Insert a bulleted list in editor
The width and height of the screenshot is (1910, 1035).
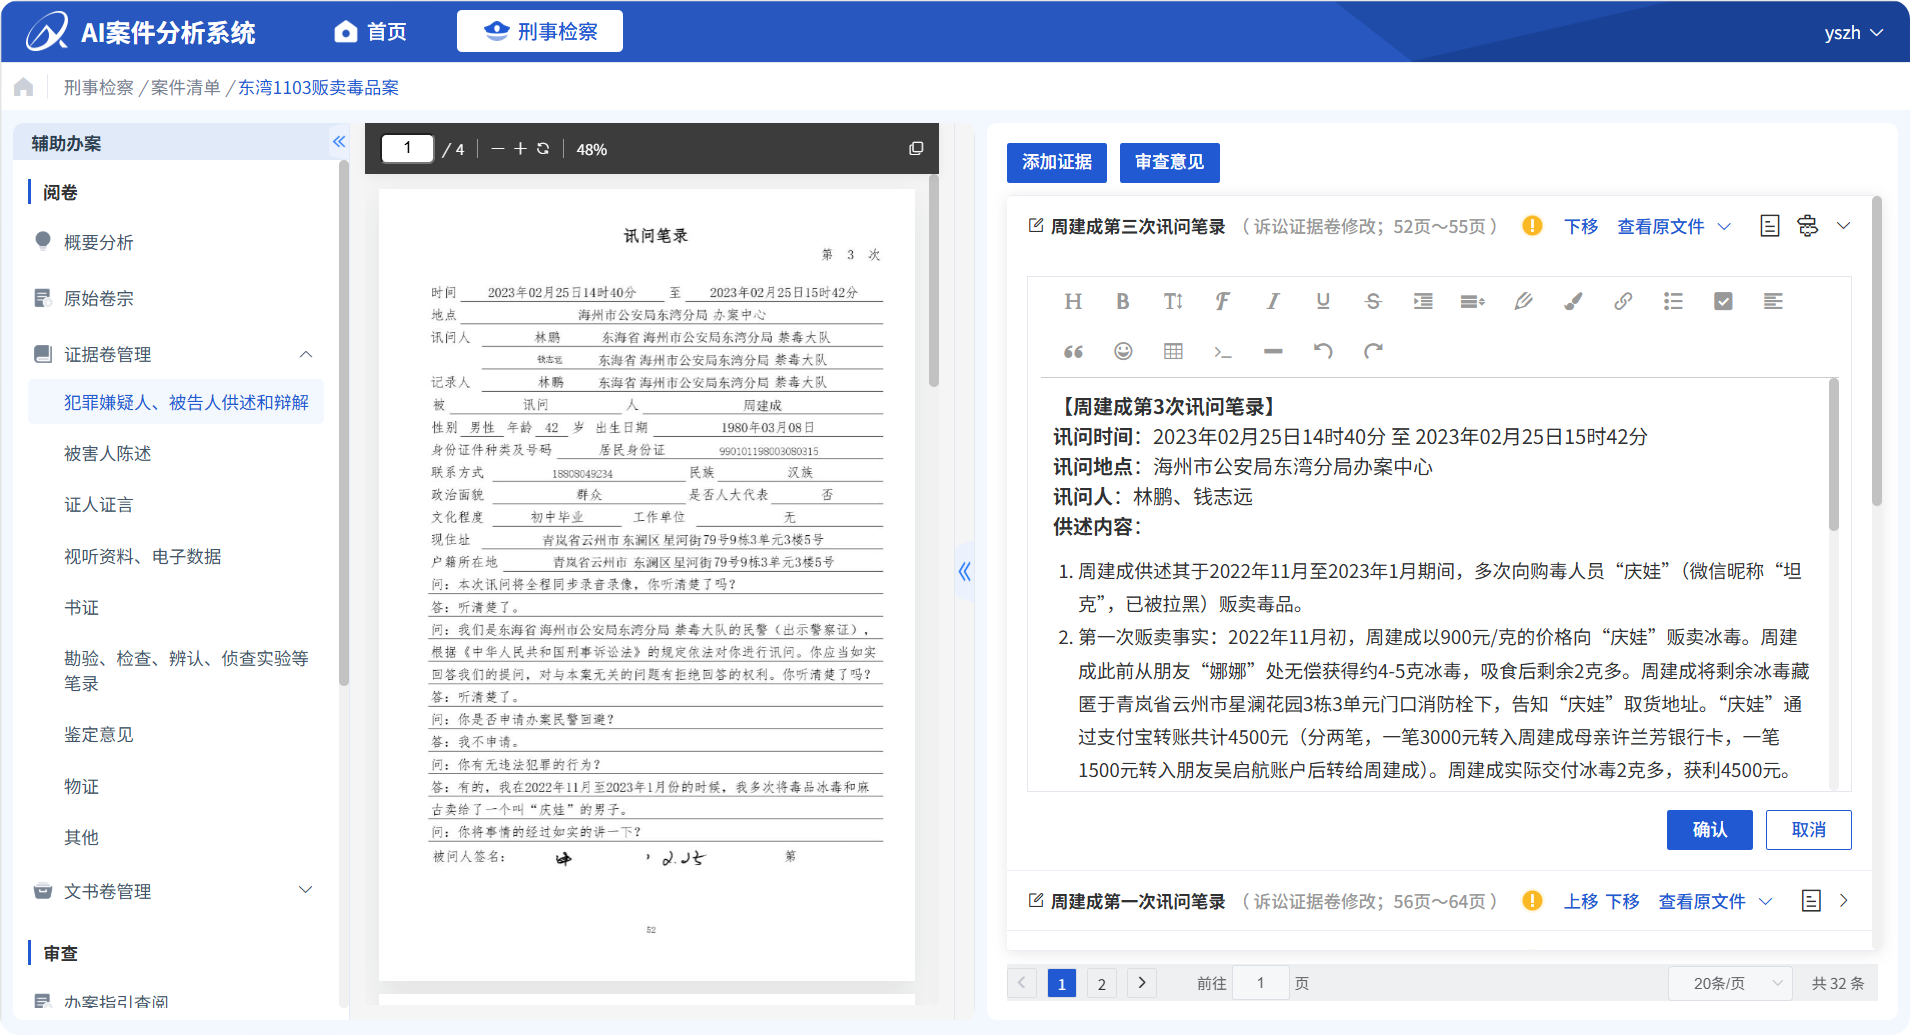point(1673,301)
